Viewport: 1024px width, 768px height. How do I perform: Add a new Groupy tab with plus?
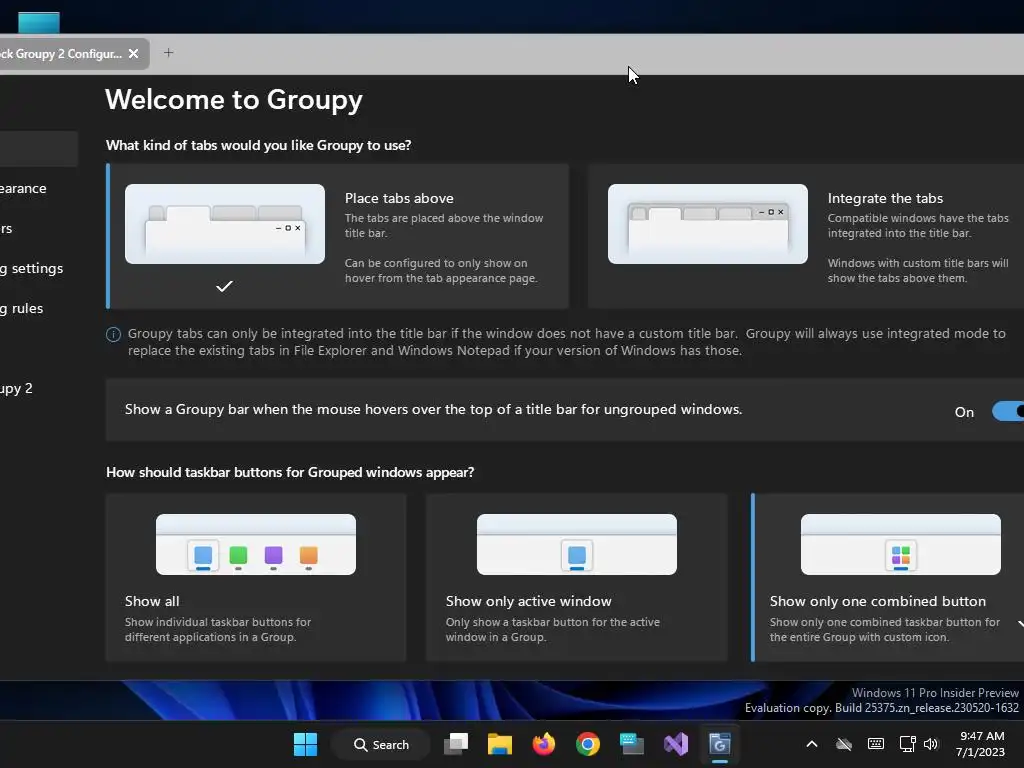pos(168,53)
